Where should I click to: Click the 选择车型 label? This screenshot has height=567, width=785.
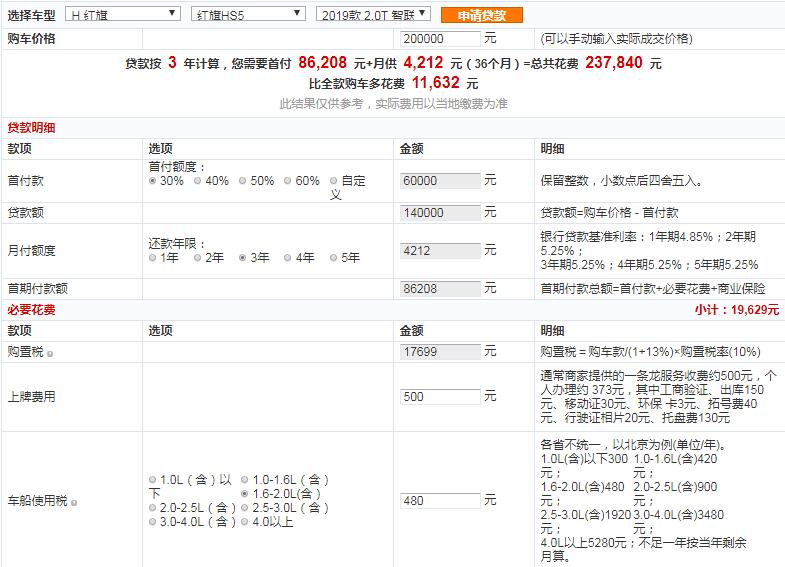[x=31, y=15]
